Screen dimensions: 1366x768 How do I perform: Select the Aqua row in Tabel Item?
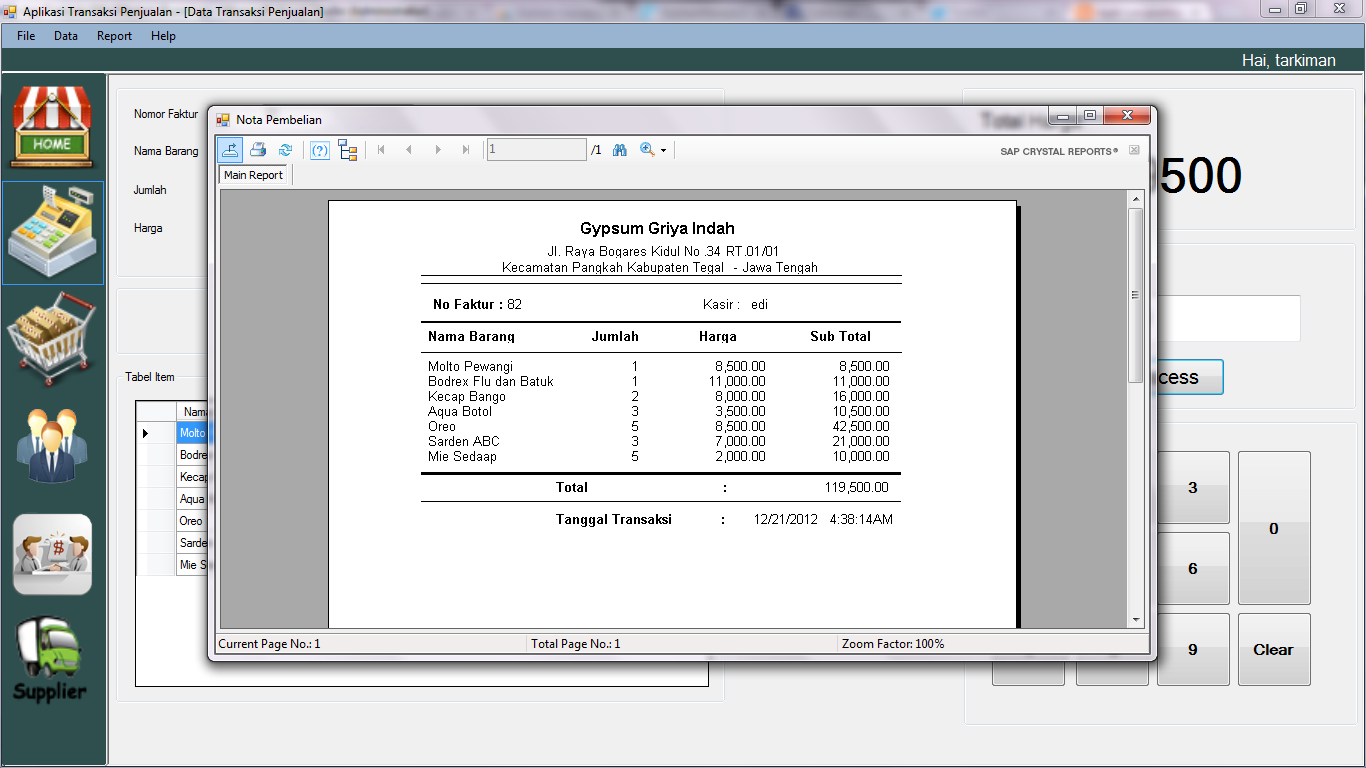[x=173, y=499]
